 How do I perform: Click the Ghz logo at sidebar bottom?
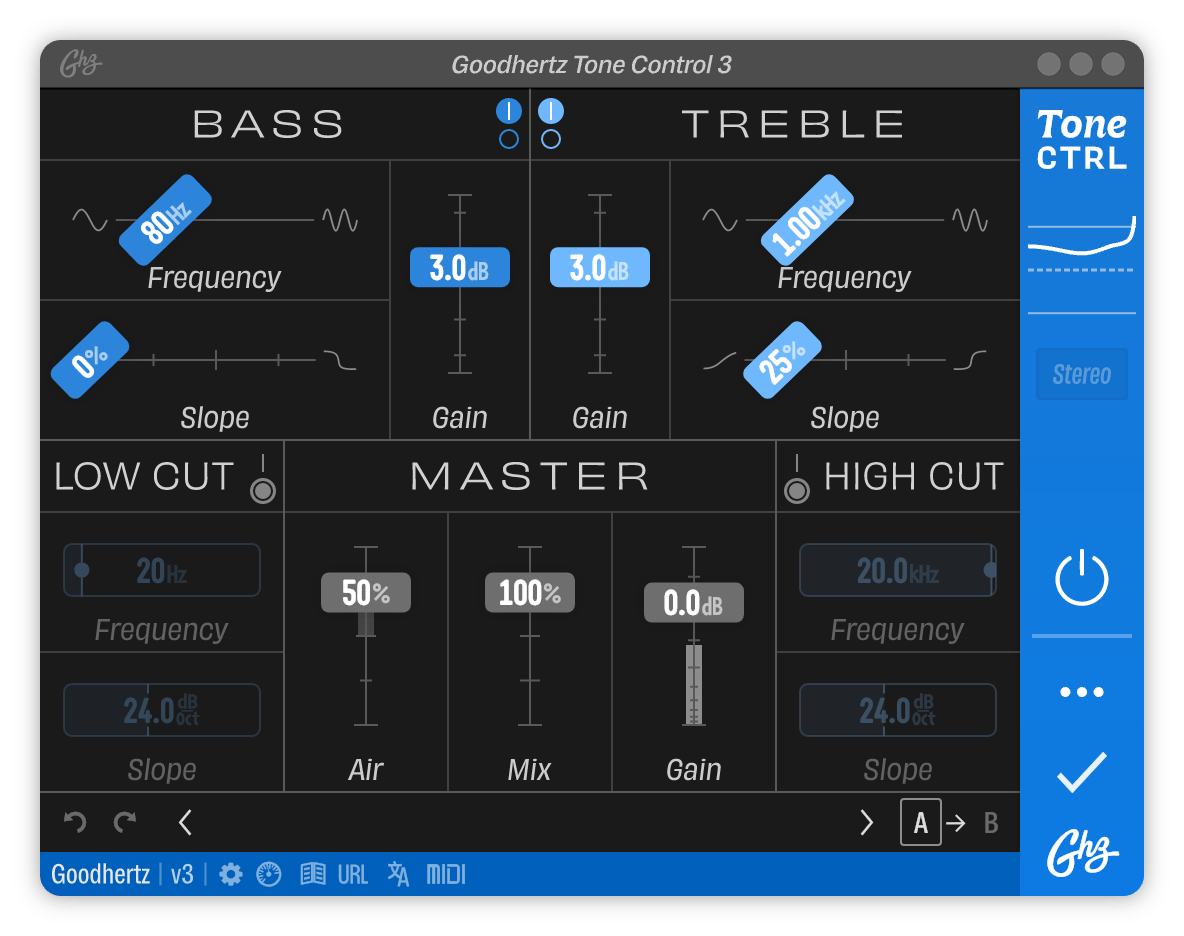click(1081, 853)
